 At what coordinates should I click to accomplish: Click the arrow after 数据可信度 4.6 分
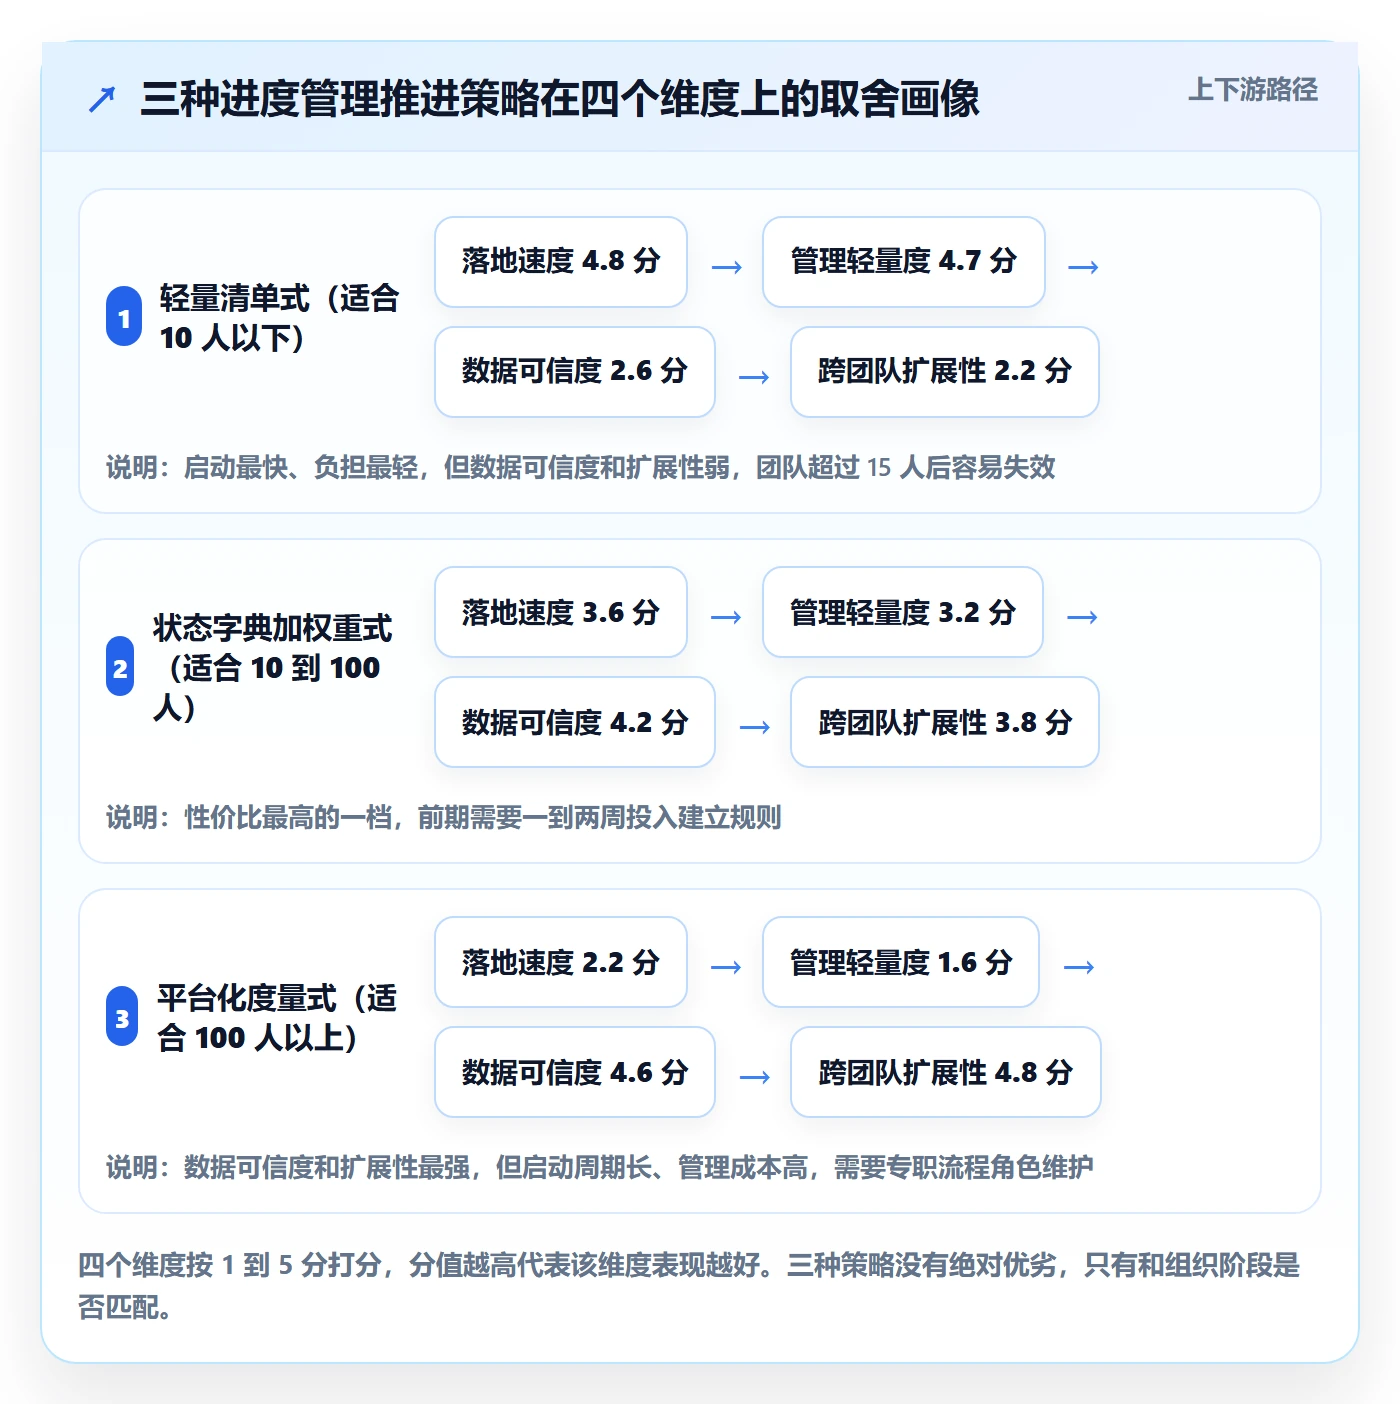(x=754, y=1077)
